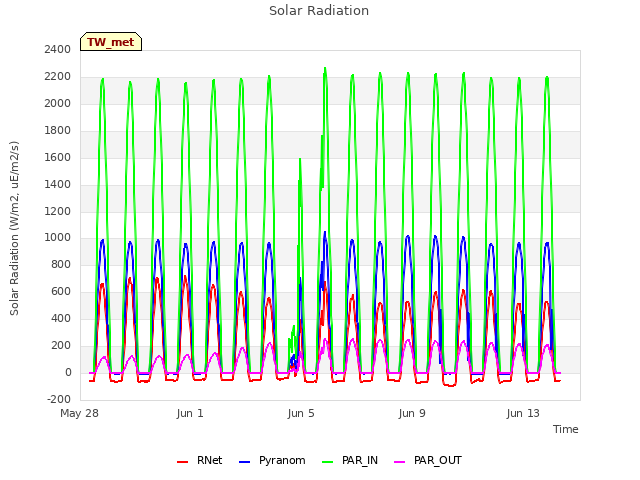The height and width of the screenshot is (480, 640).
Task: Click the Solar Radiation chart title
Action: 319,11
